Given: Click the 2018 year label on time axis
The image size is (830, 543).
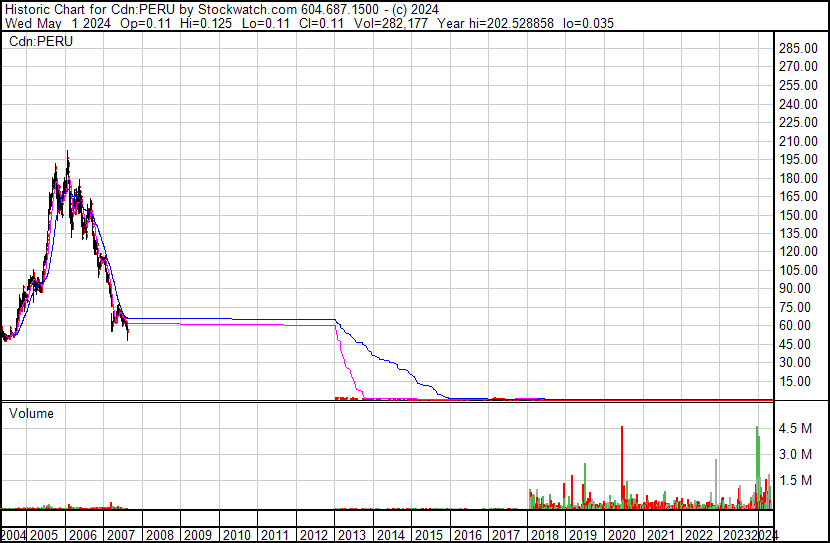Looking at the screenshot, I should 544,535.
